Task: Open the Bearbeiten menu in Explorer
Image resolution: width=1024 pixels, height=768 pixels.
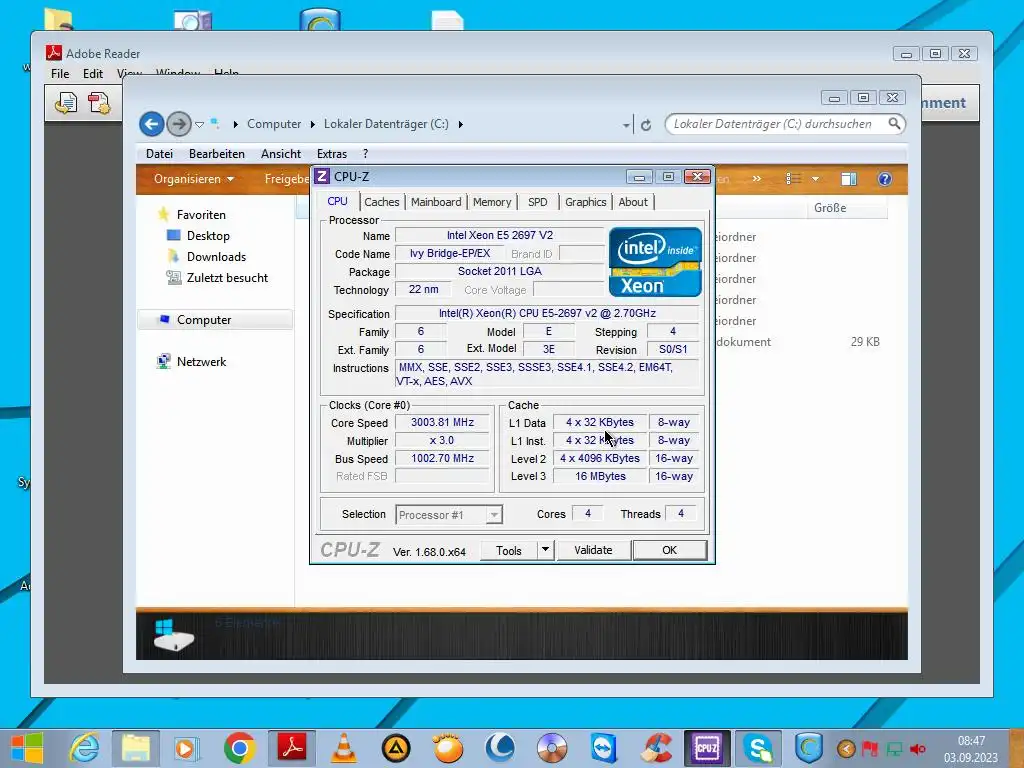Action: pyautogui.click(x=217, y=154)
